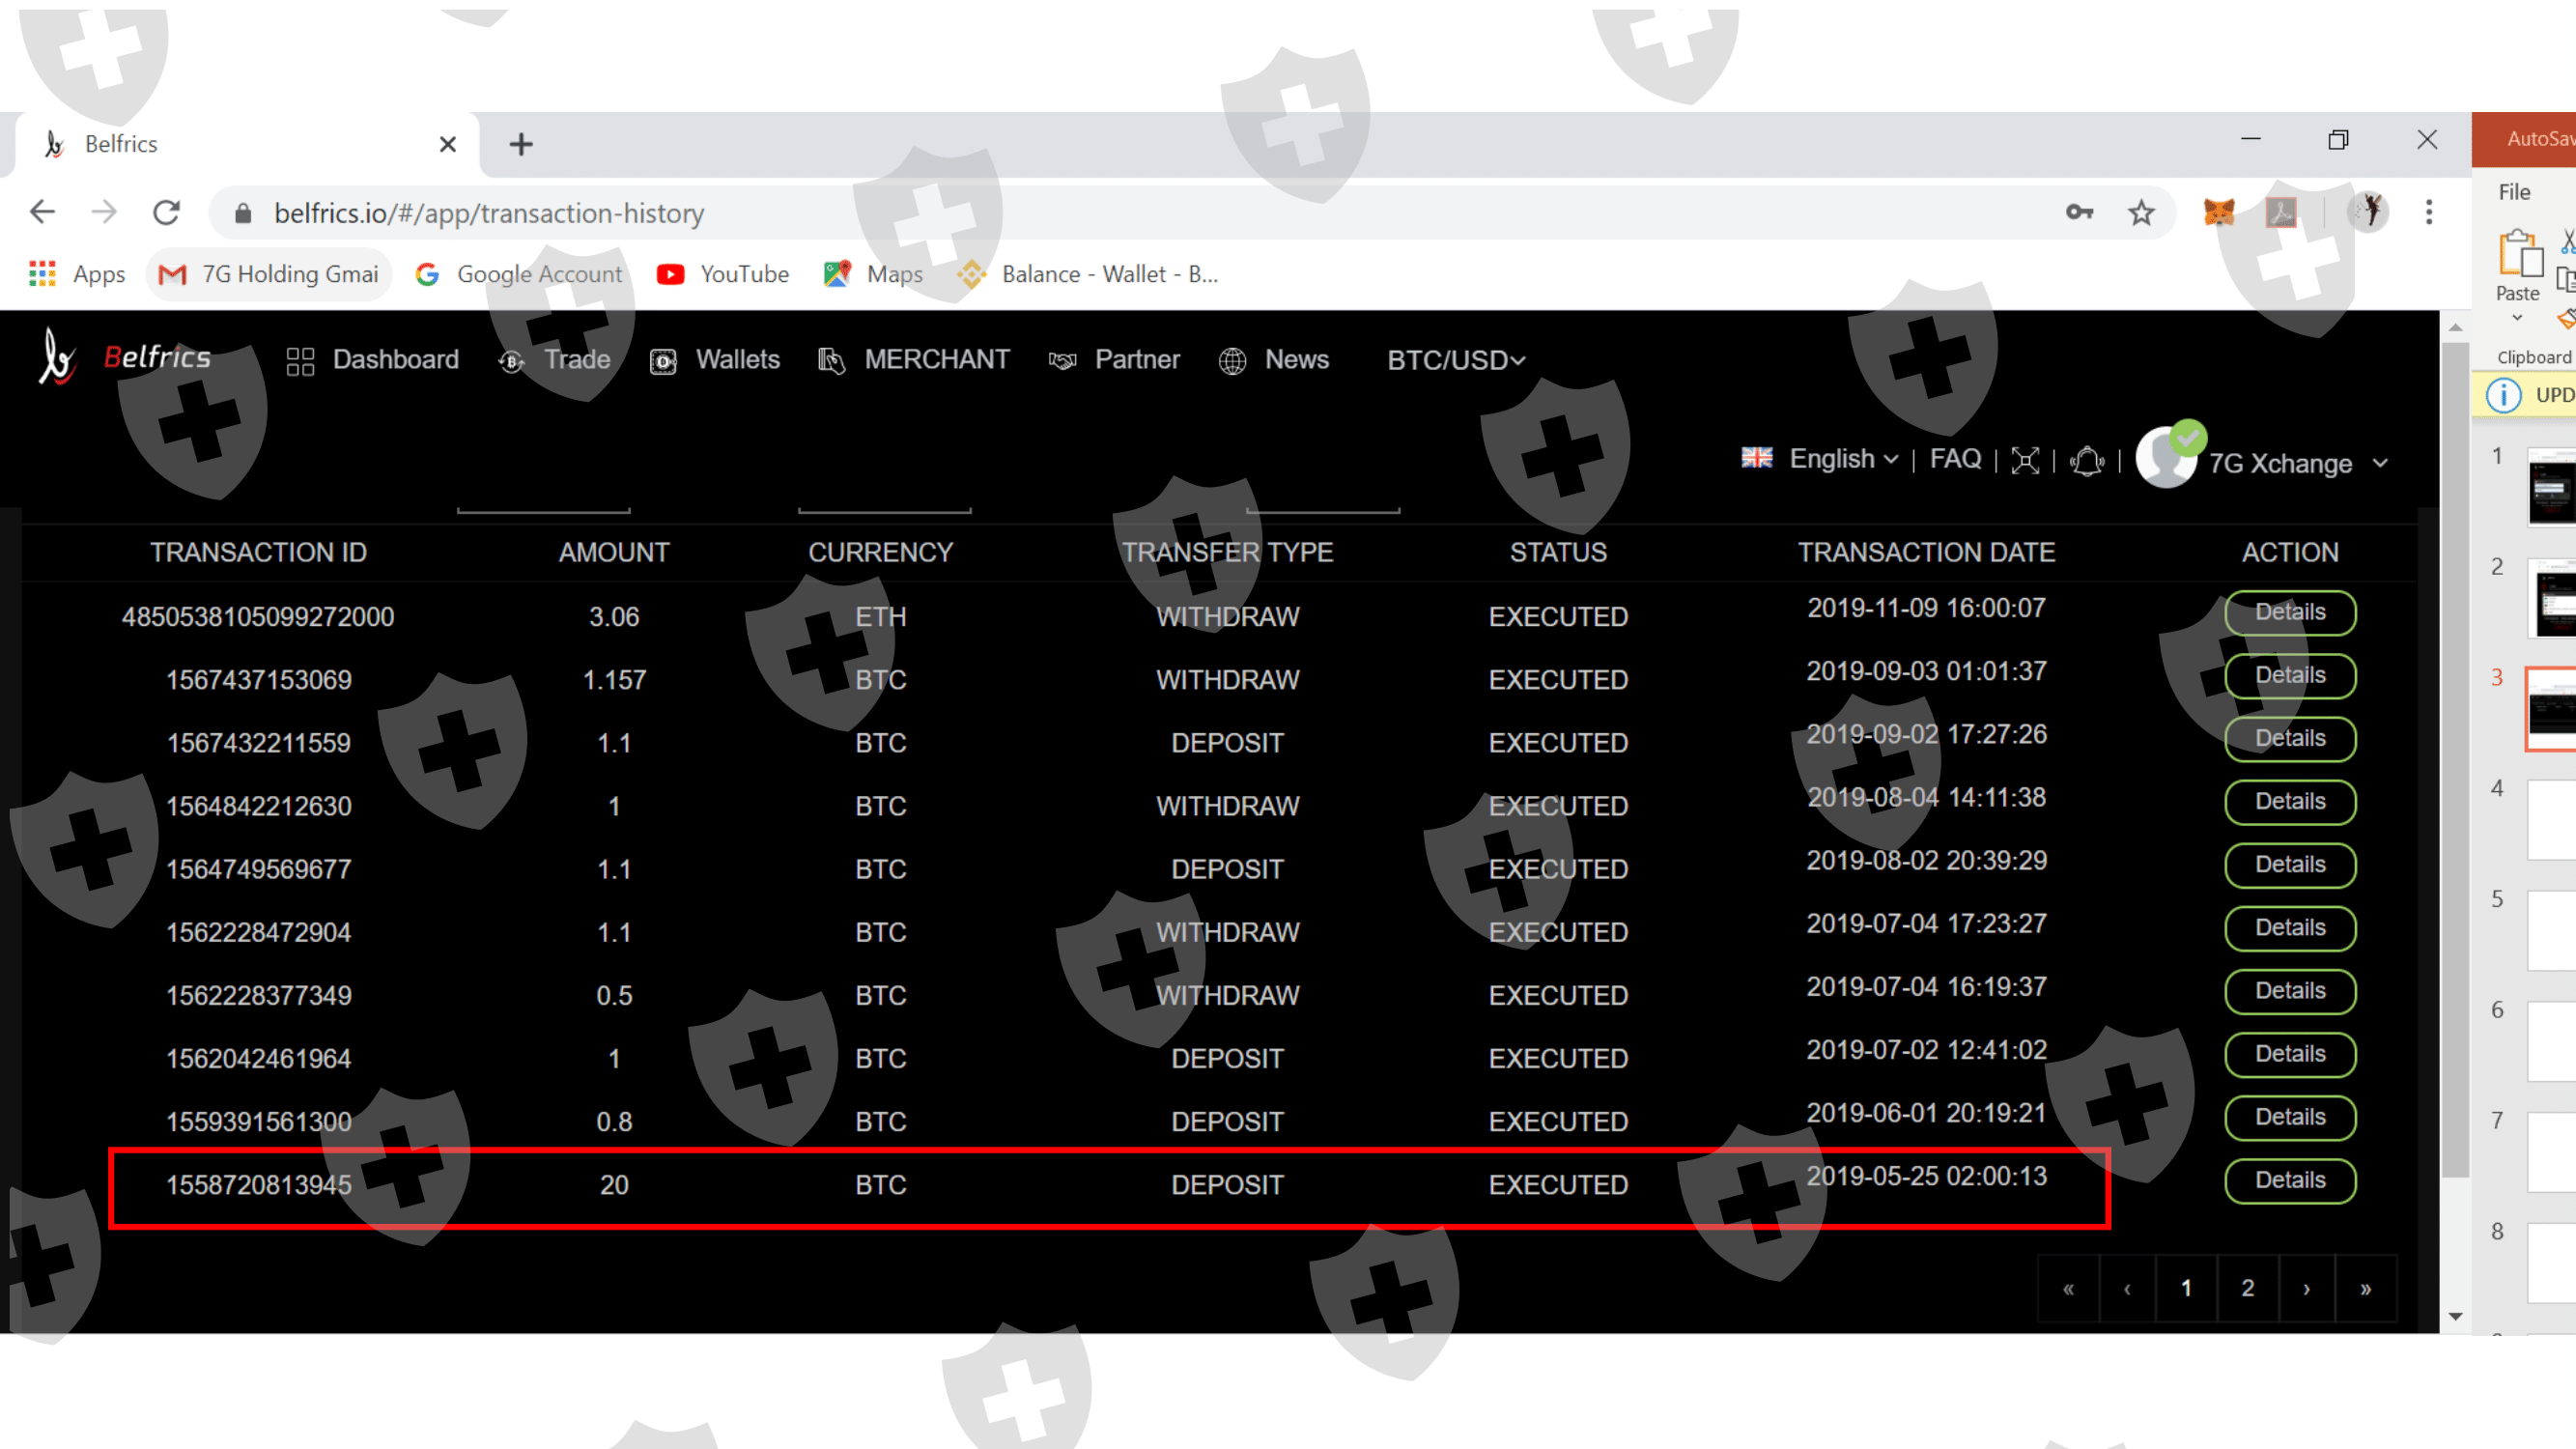Screen dimensions: 2576x1449
Task: Click the page vertical scrollbar thumb
Action: click(2455, 760)
